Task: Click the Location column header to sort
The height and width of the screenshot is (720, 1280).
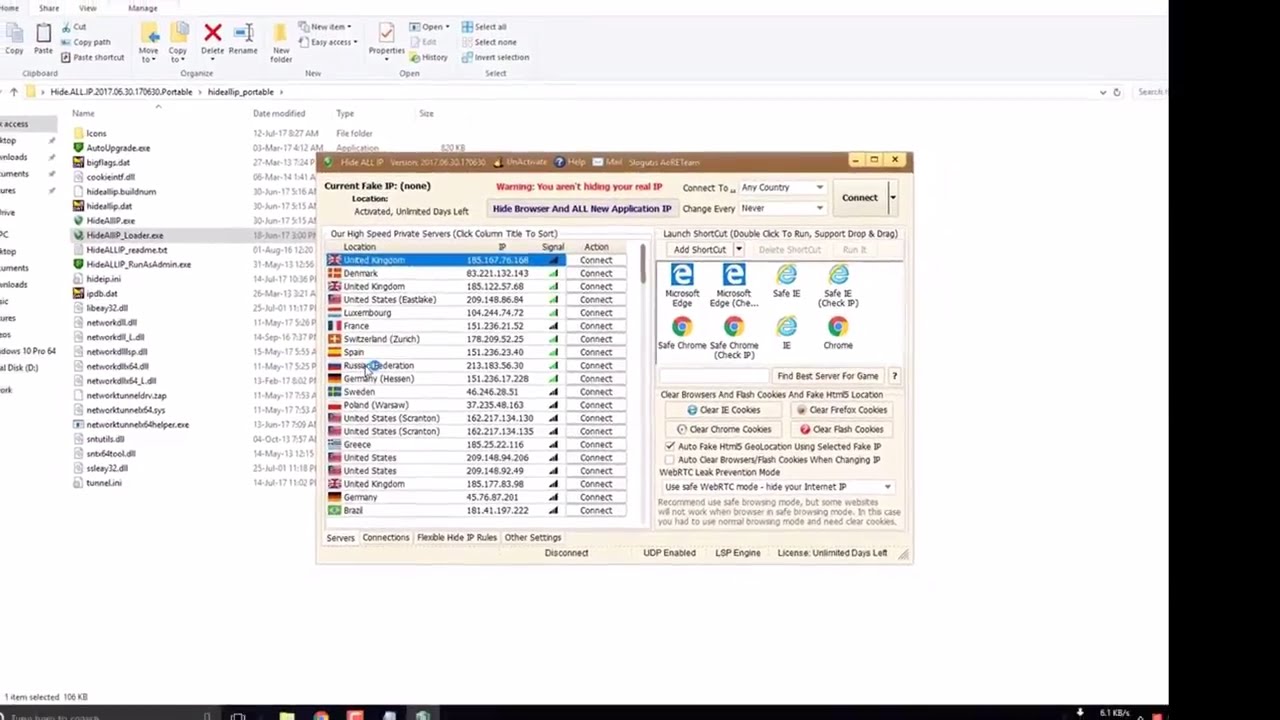Action: tap(360, 247)
